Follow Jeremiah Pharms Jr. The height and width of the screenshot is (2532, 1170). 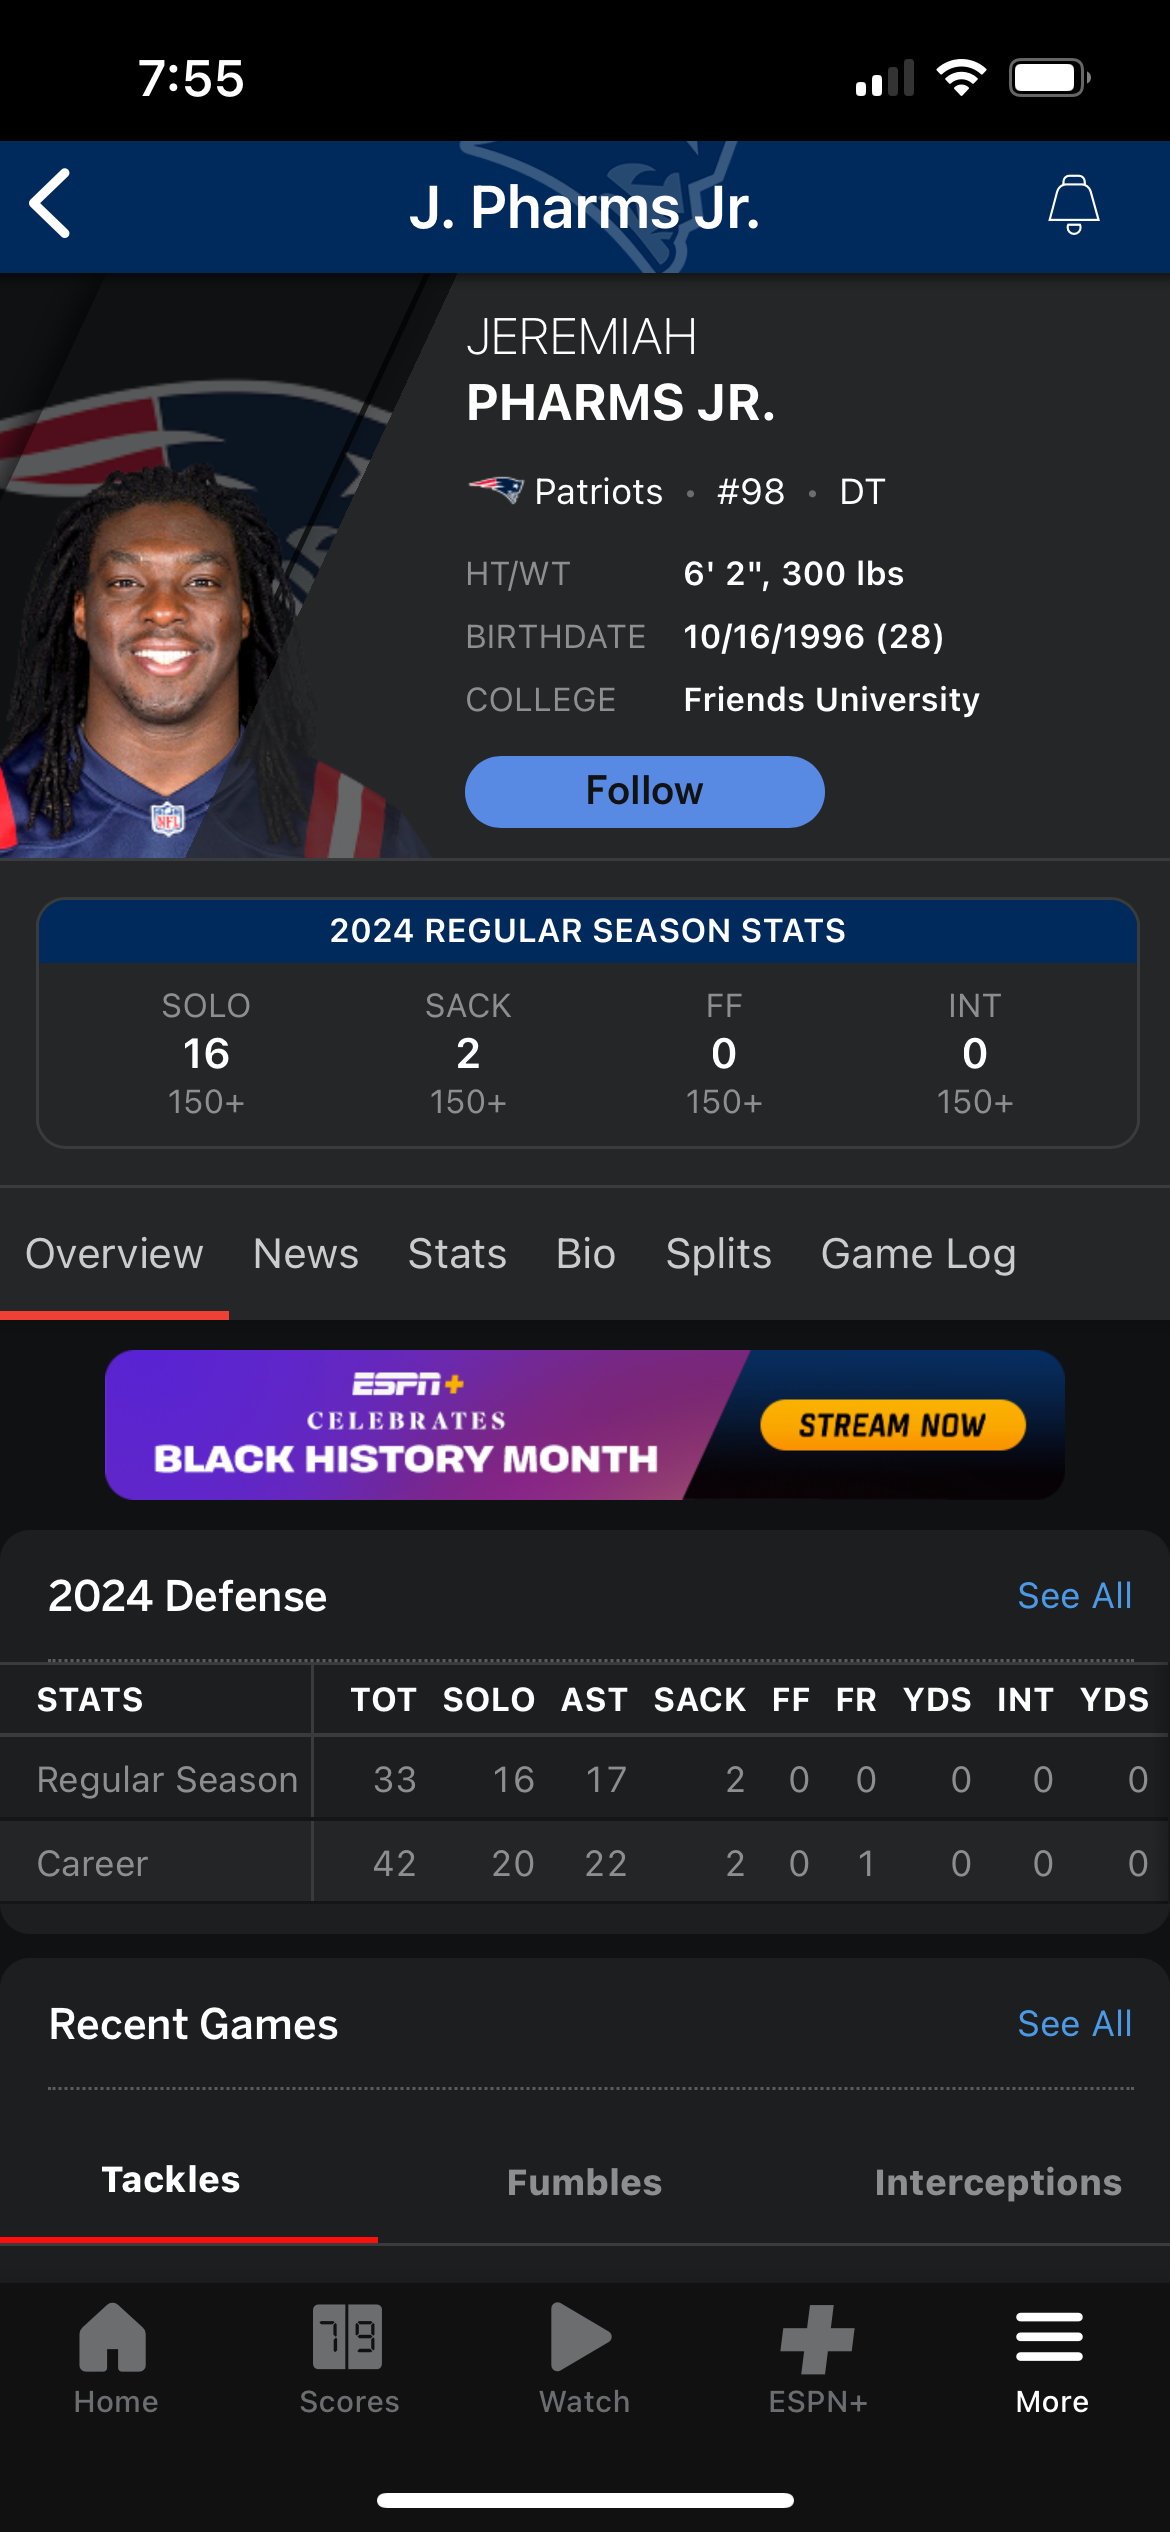coord(644,791)
